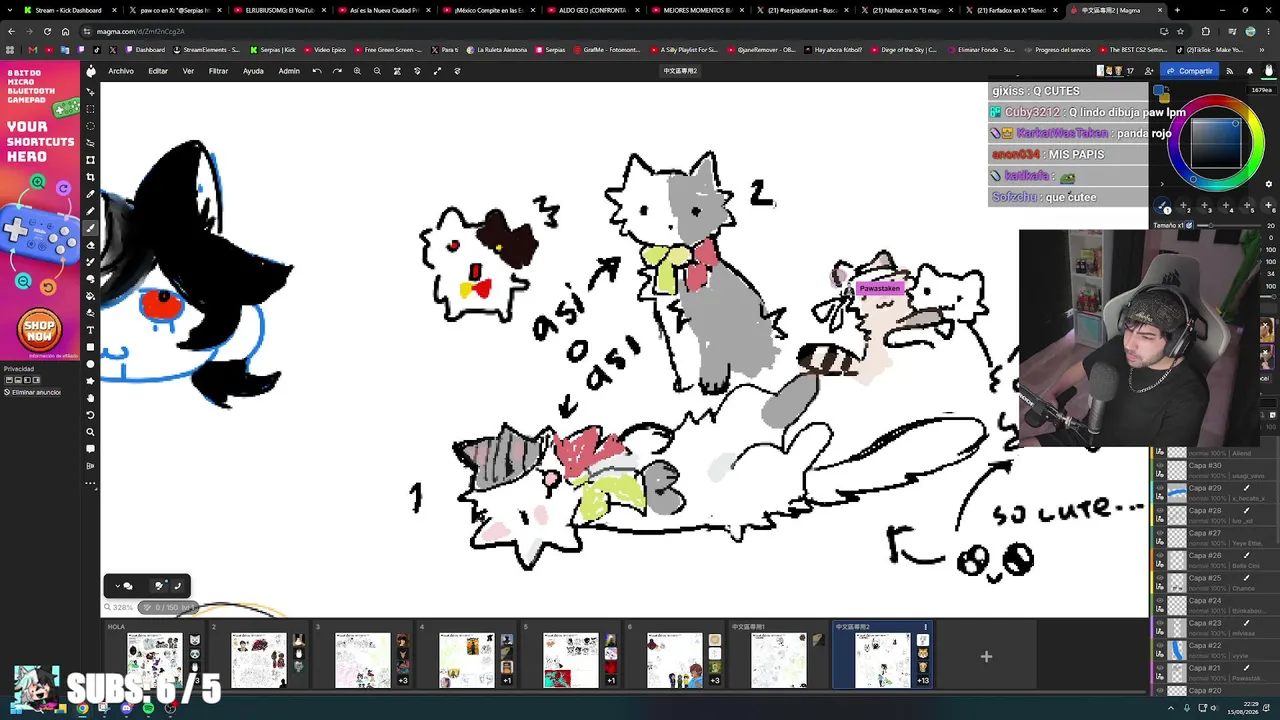
Task: Select the rectangular selection tool
Action: (90, 109)
